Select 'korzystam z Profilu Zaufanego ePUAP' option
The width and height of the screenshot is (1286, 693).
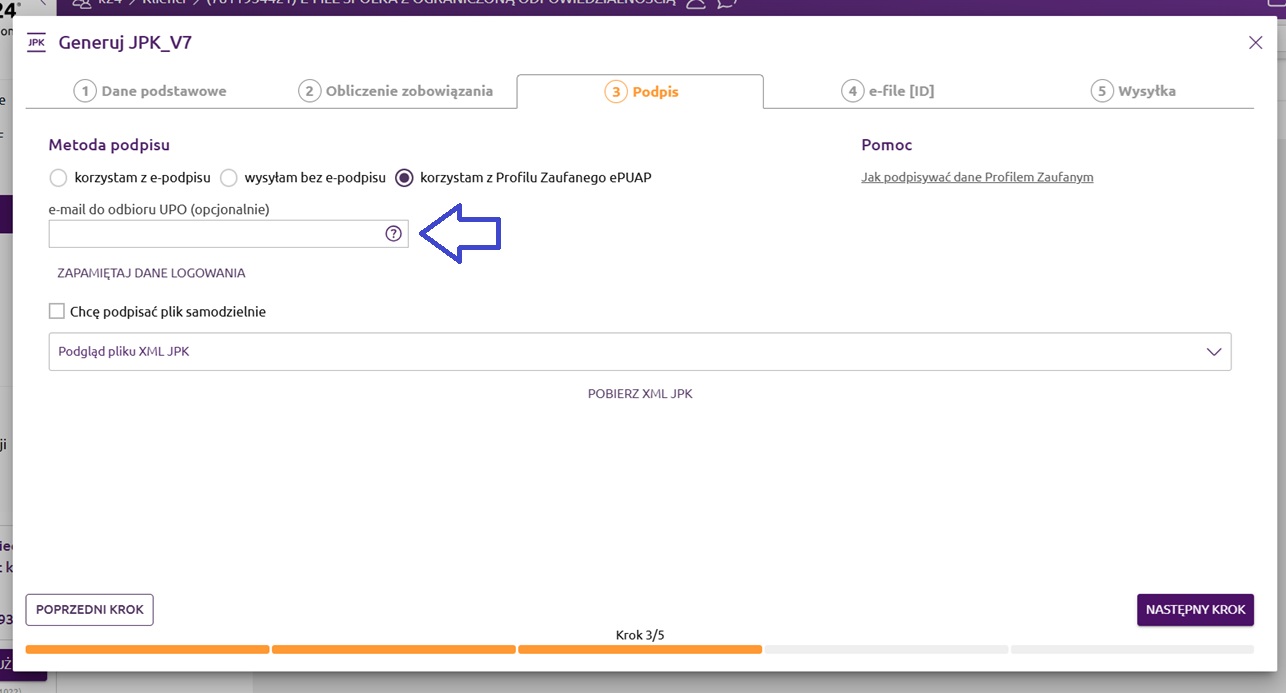click(x=404, y=178)
